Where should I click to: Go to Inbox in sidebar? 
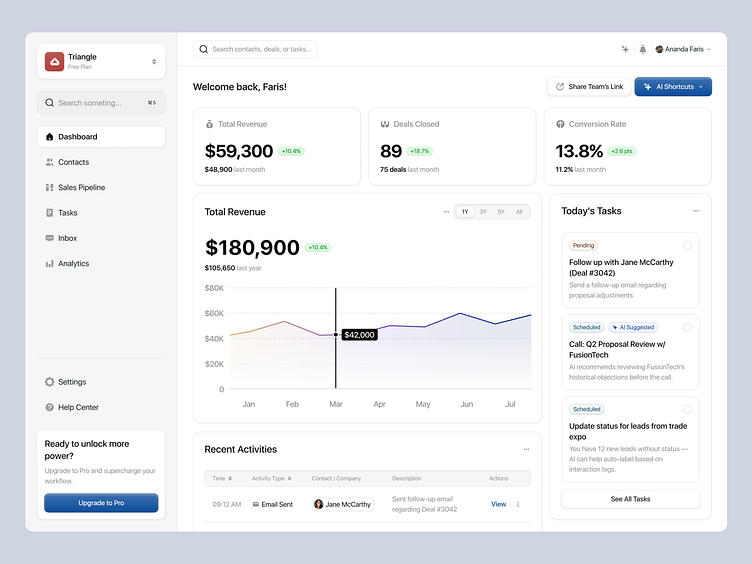tap(67, 238)
